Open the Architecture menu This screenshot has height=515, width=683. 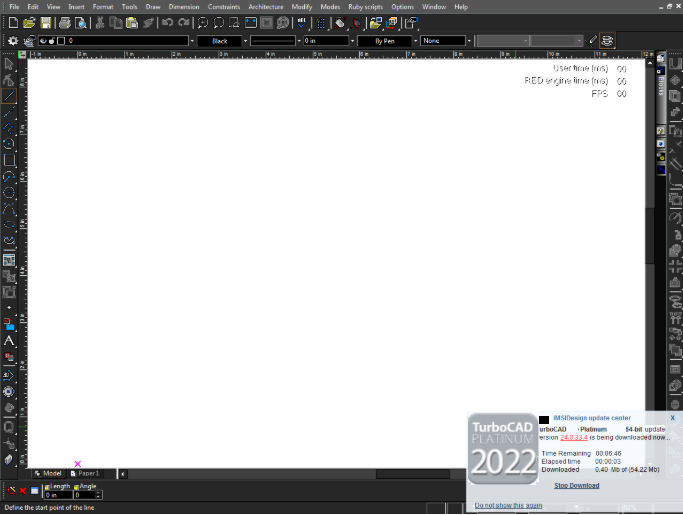click(x=266, y=7)
